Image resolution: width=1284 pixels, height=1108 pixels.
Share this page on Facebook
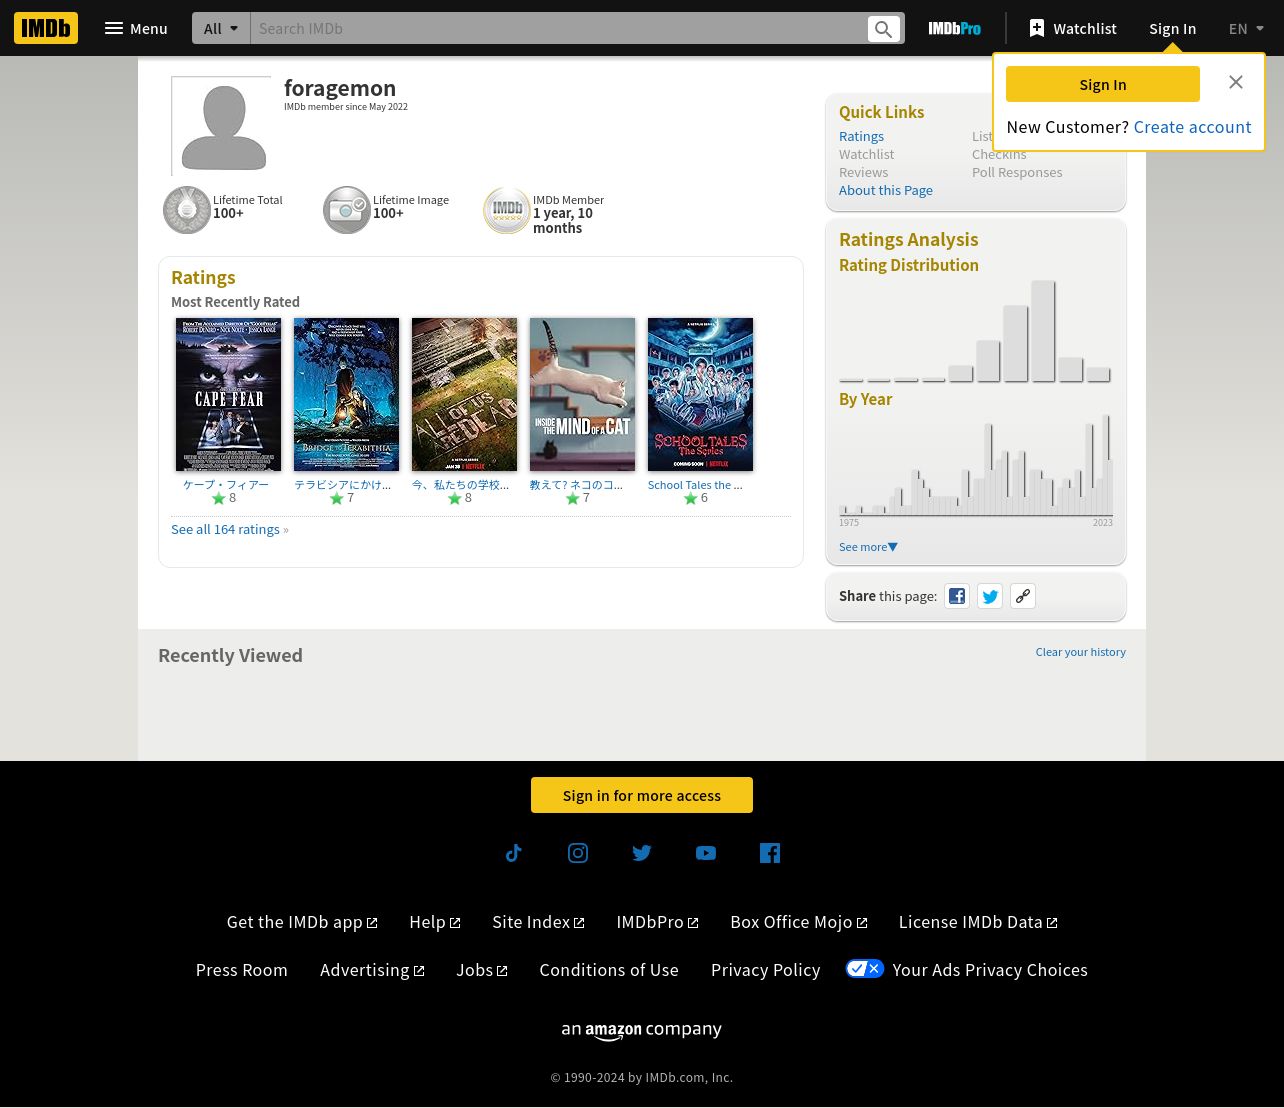[957, 596]
